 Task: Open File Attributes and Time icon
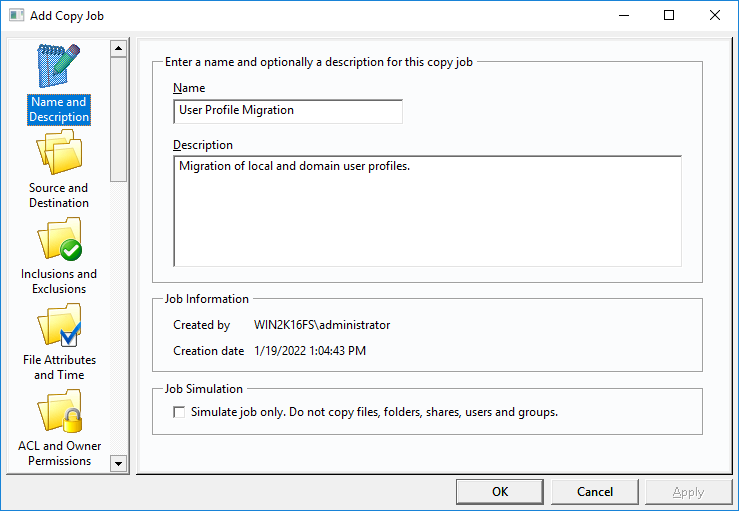(x=59, y=325)
